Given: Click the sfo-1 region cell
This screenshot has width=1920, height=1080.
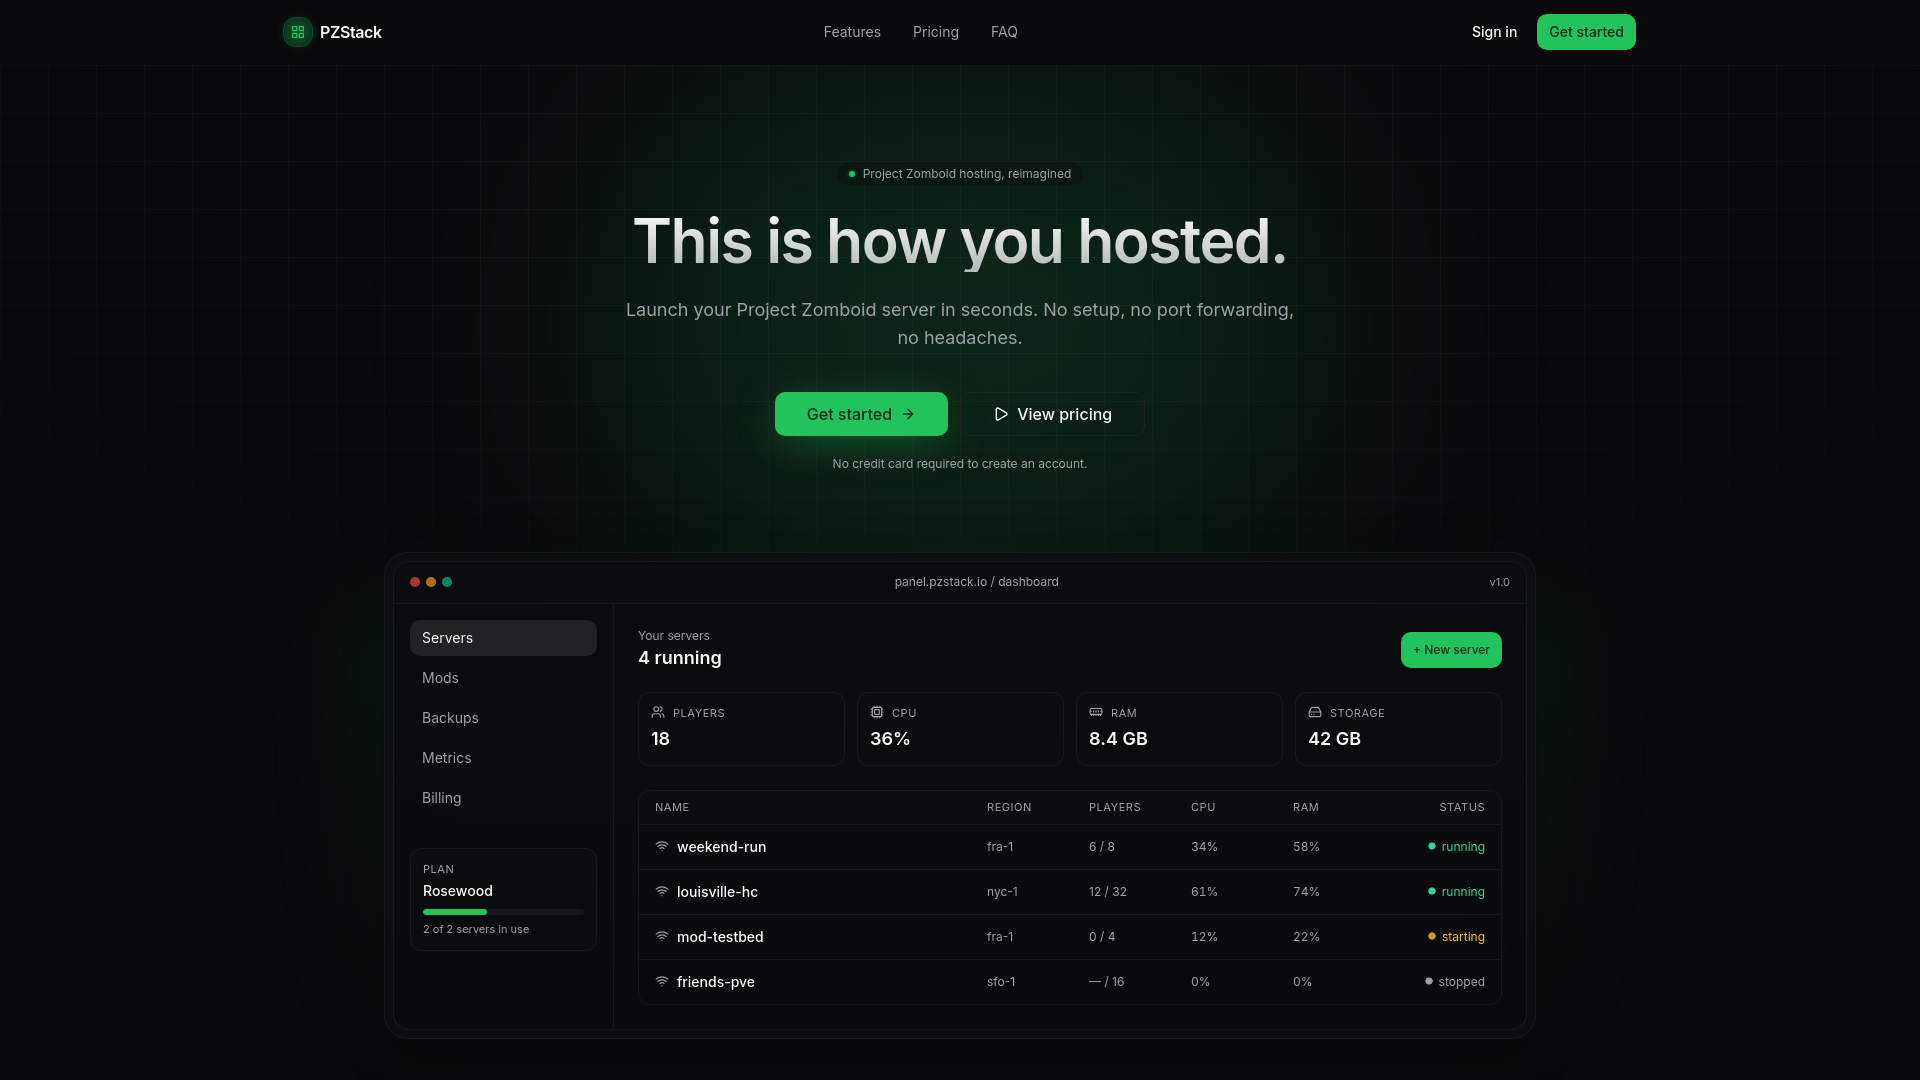Looking at the screenshot, I should point(1001,982).
